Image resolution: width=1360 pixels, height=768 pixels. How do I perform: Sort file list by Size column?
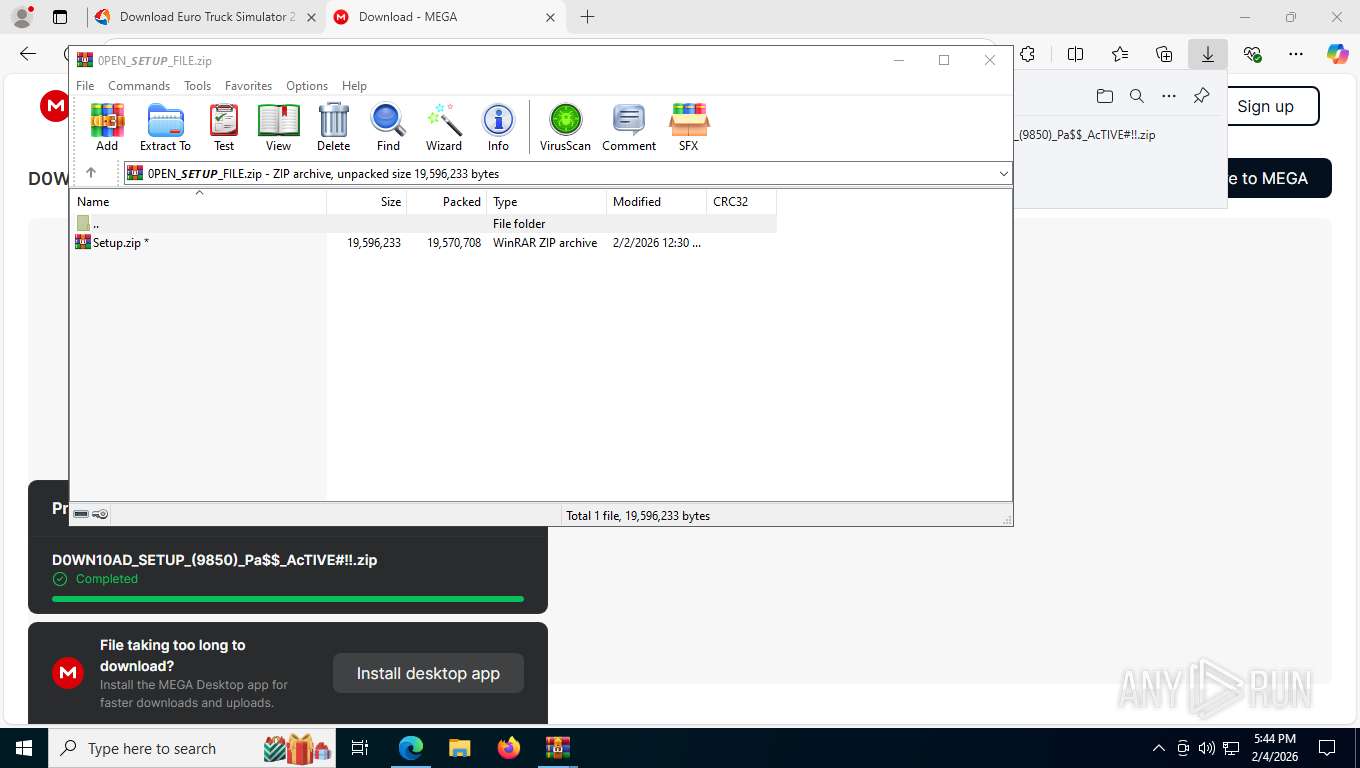click(367, 202)
